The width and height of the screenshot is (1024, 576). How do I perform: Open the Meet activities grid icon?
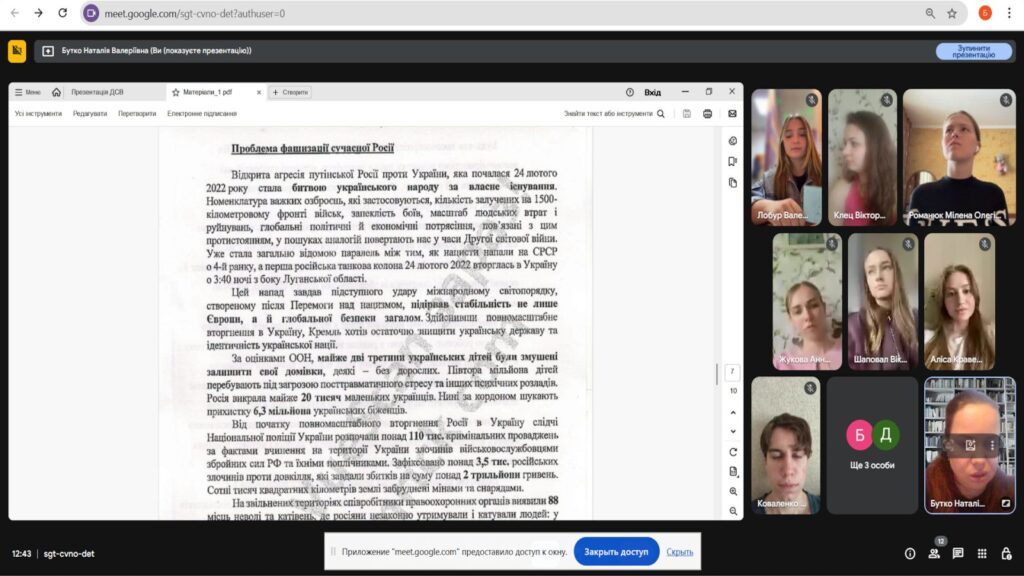[982, 553]
